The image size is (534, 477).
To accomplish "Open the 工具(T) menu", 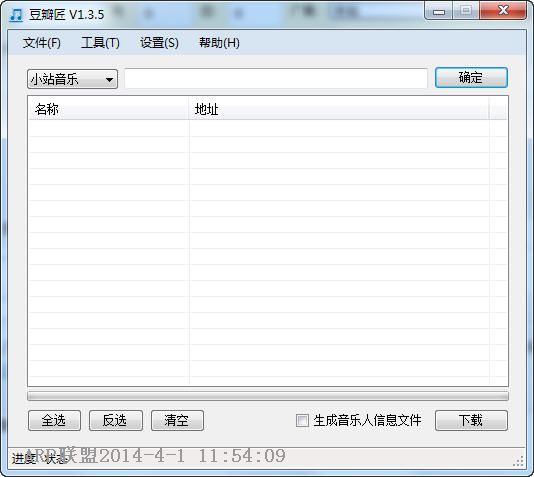I will coord(100,43).
